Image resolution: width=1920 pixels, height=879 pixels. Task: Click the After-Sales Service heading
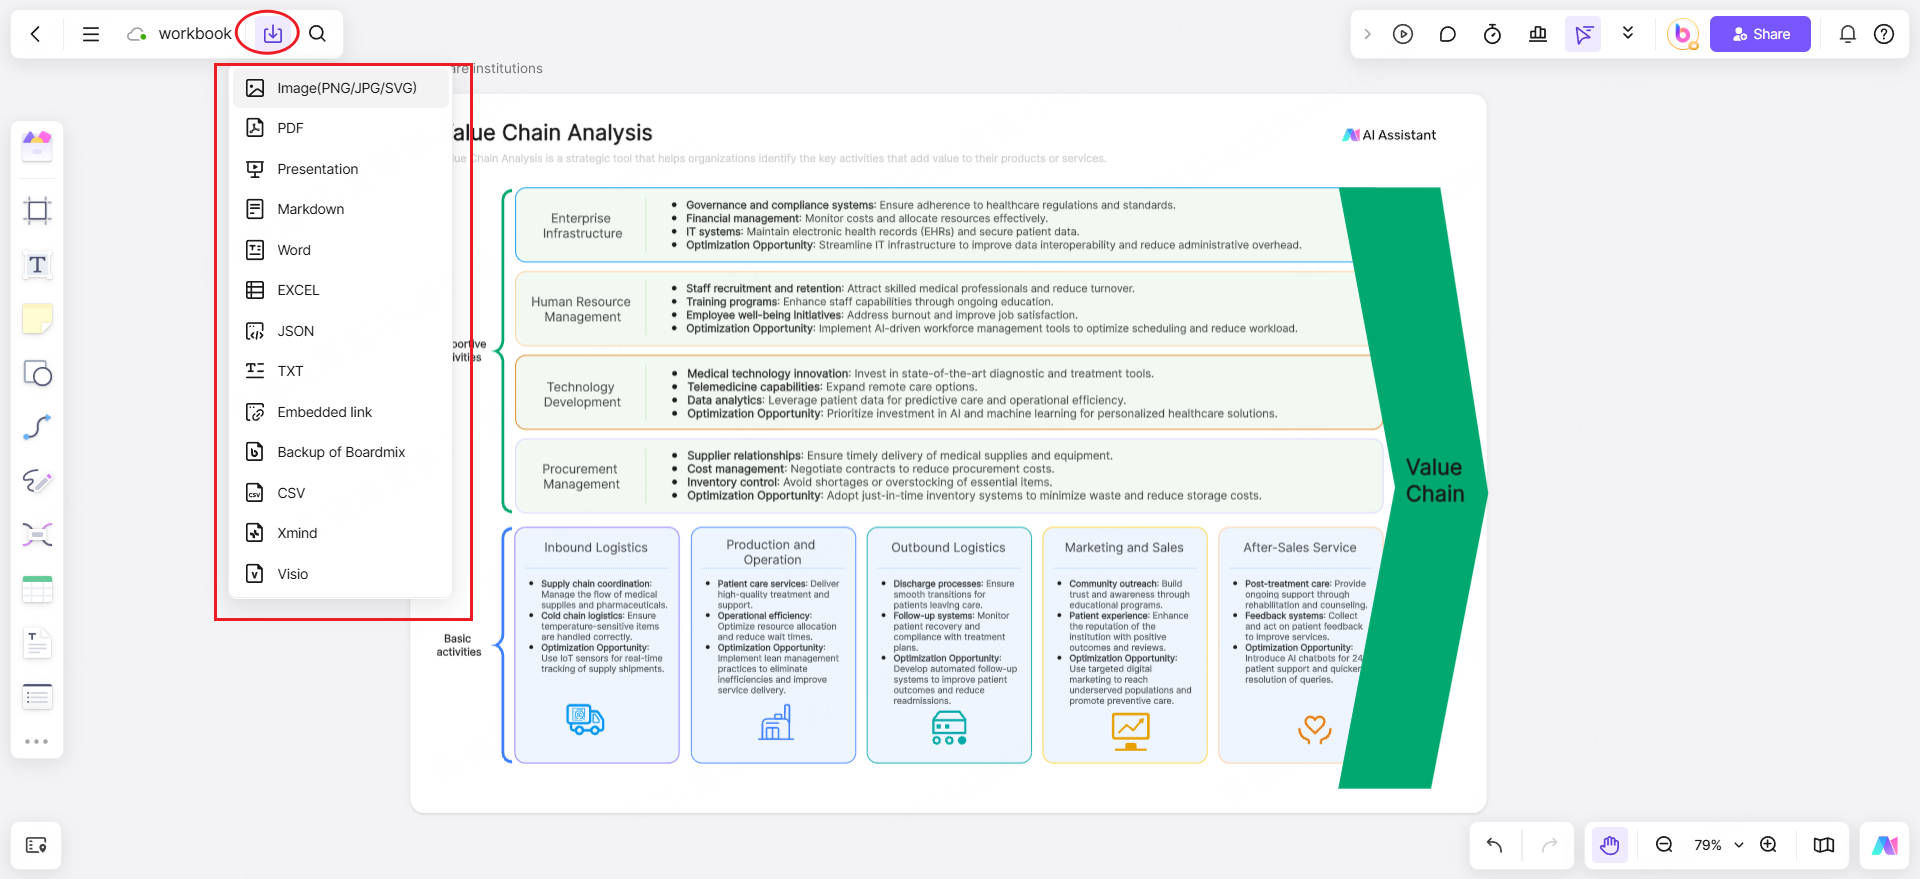1300,548
